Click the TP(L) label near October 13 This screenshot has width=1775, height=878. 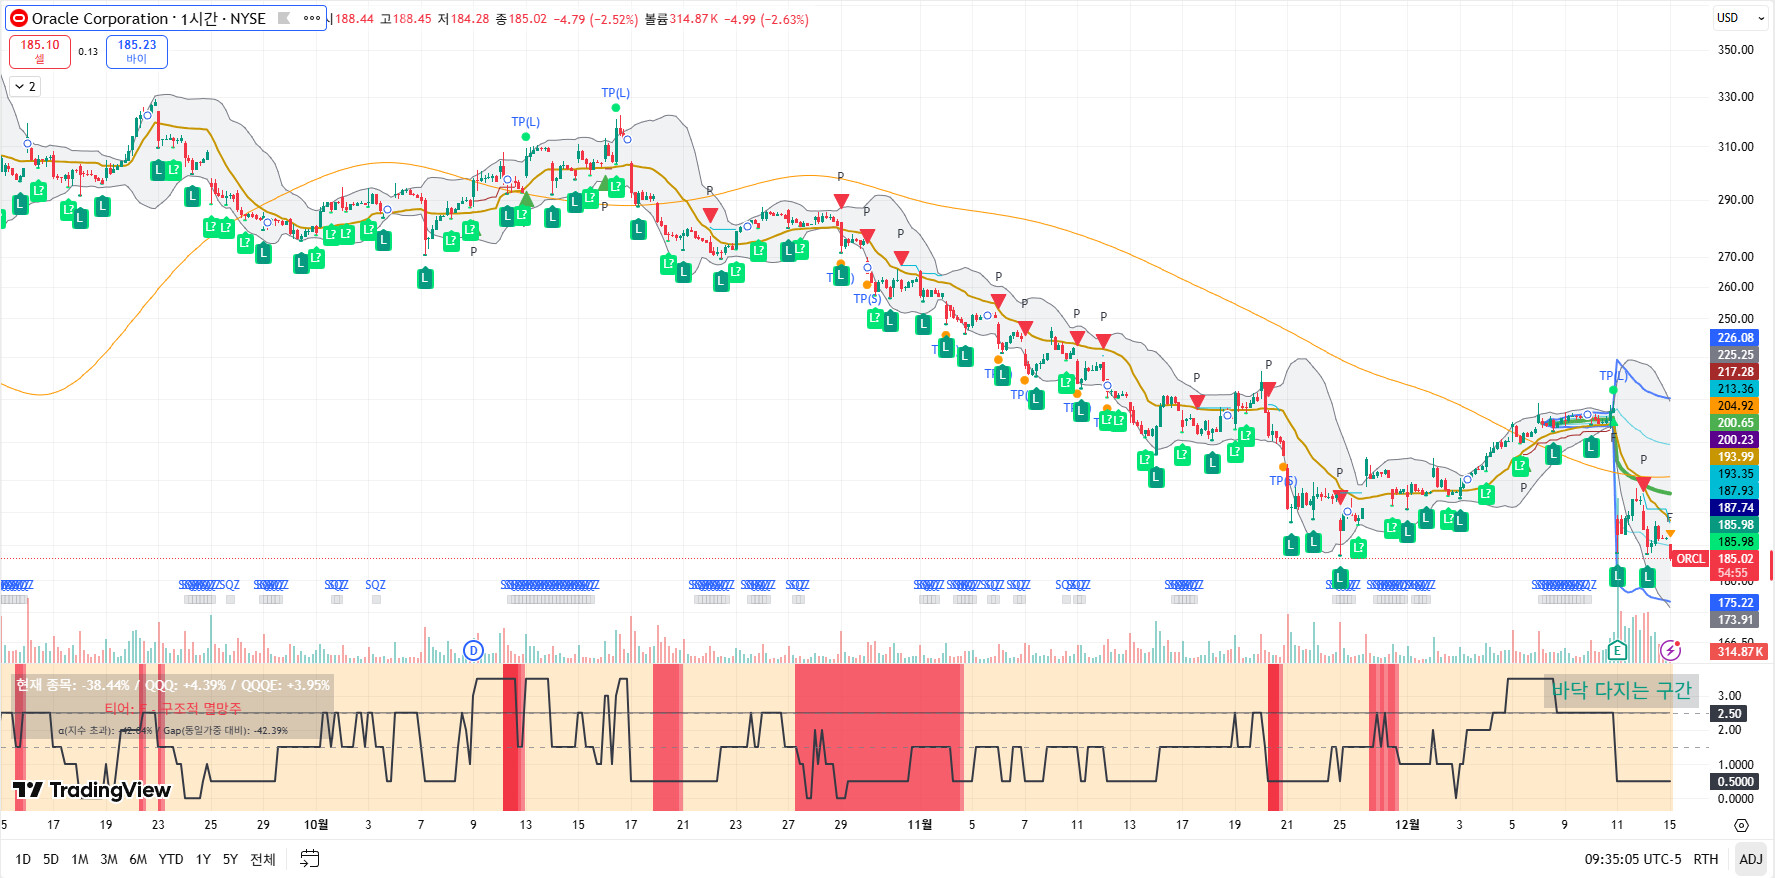[525, 122]
